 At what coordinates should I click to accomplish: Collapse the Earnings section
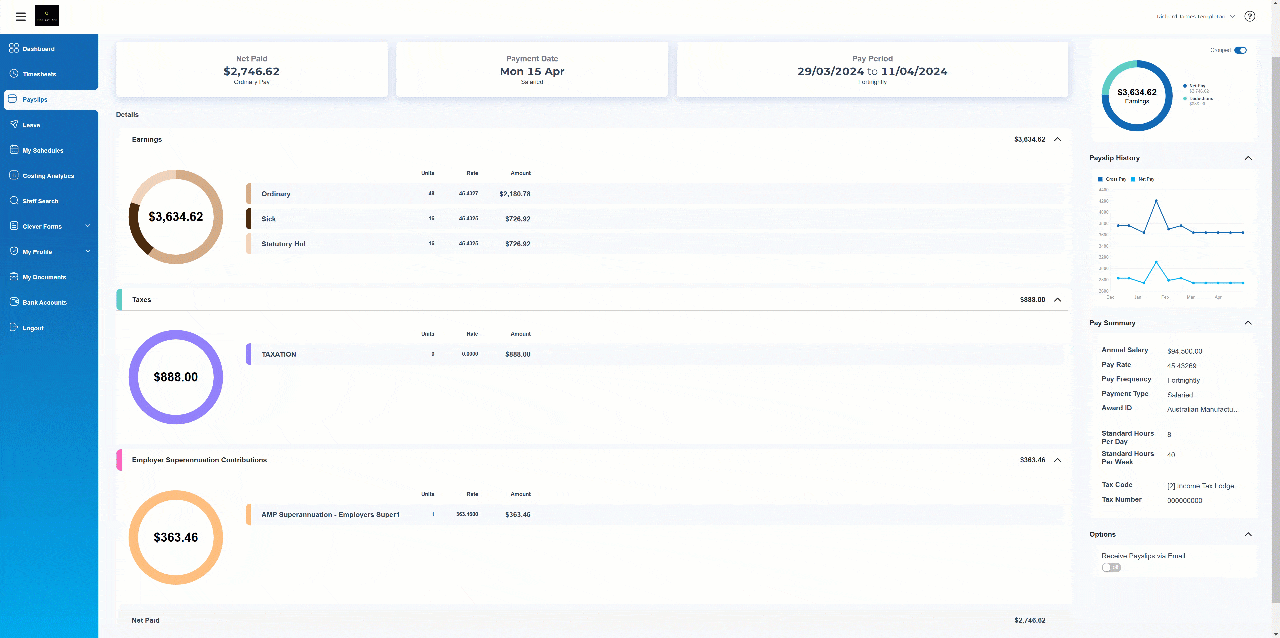1057,140
